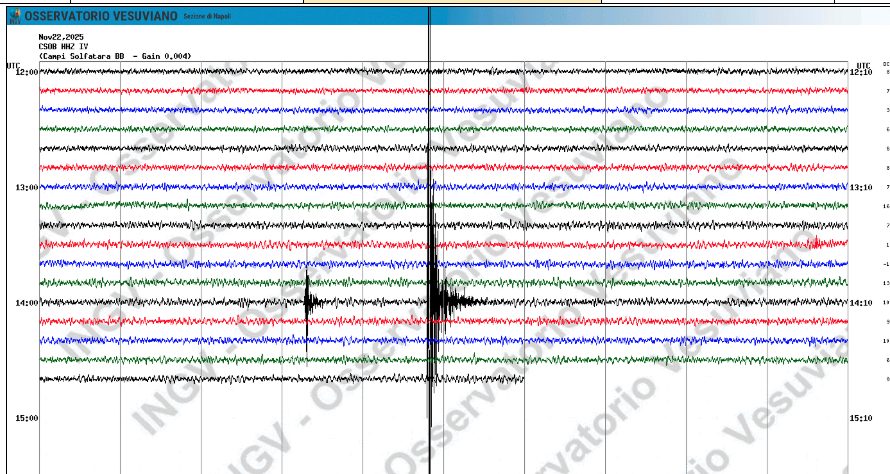The image size is (890, 474).
Task: Click the 15:10 time label
Action: coord(861,418)
